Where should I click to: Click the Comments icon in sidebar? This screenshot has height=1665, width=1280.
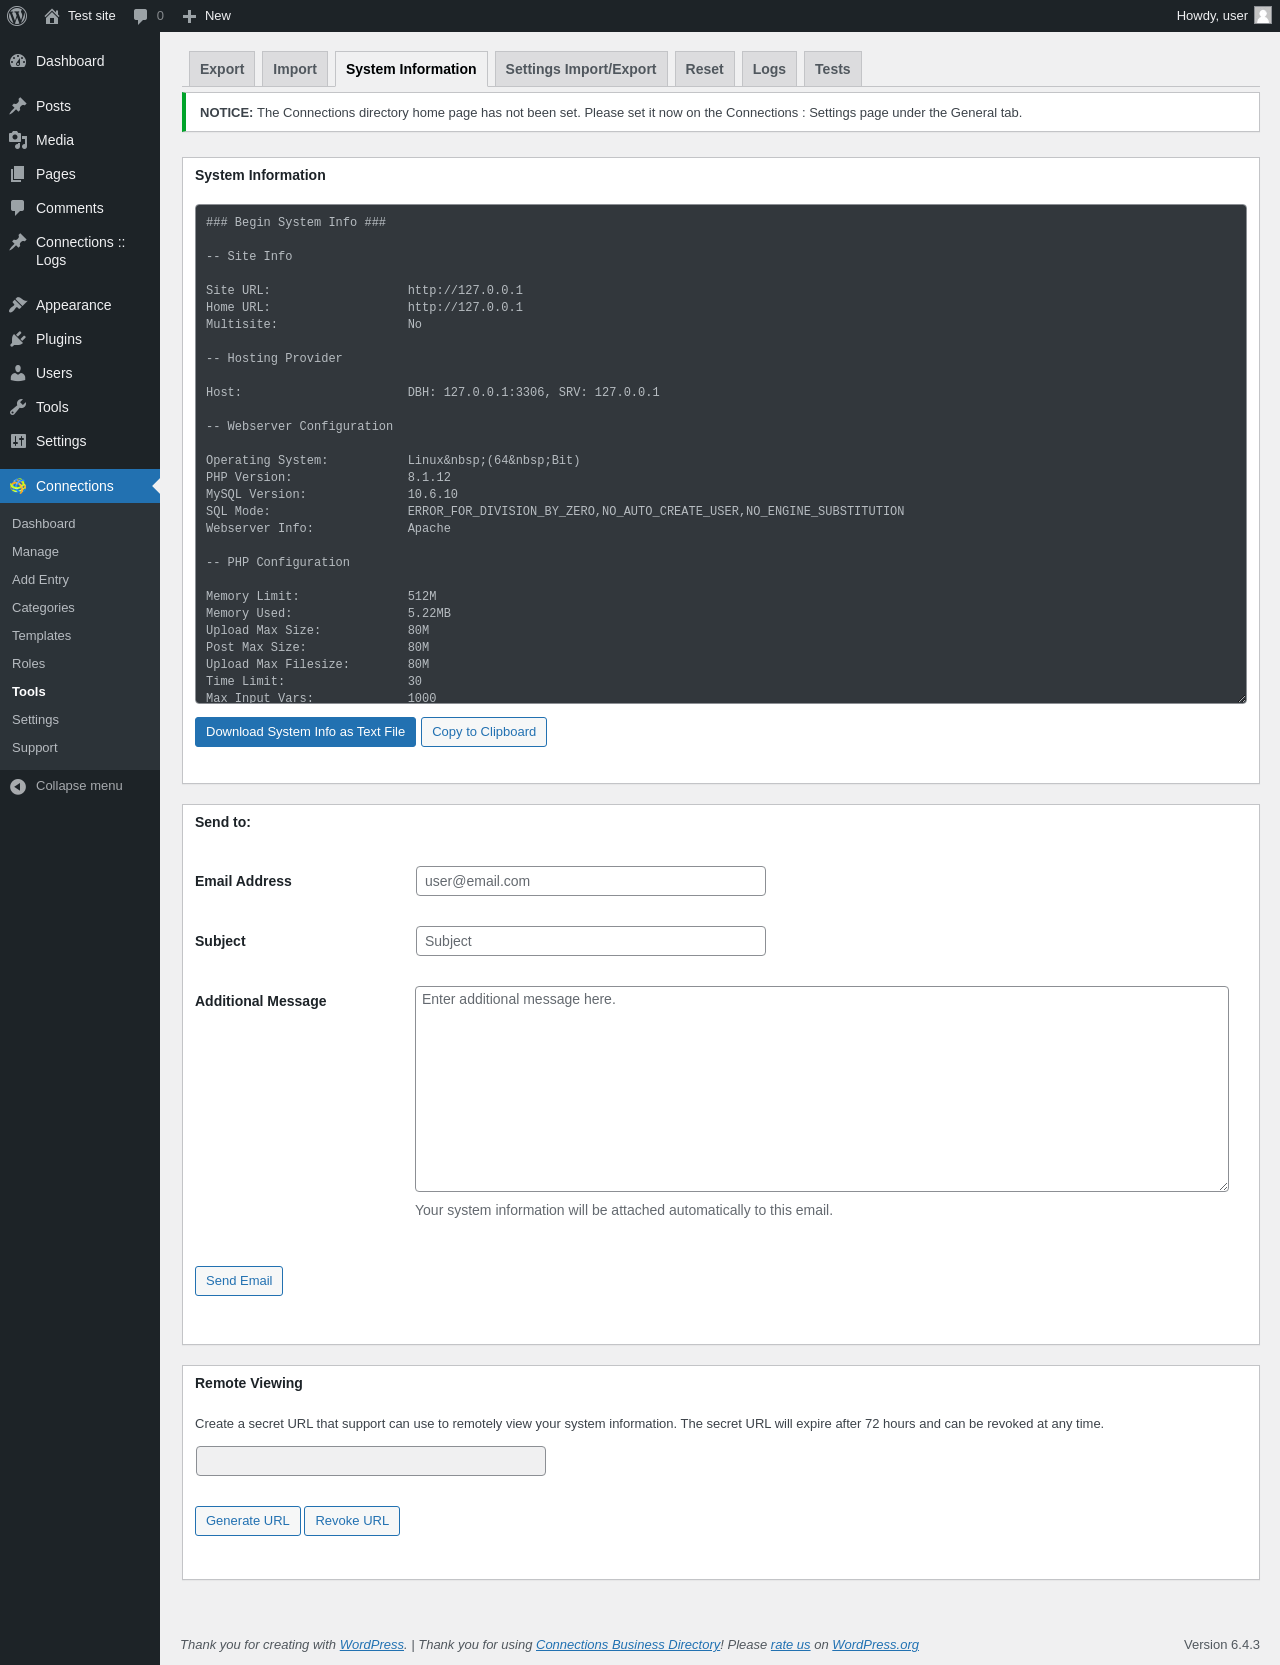click(x=18, y=208)
